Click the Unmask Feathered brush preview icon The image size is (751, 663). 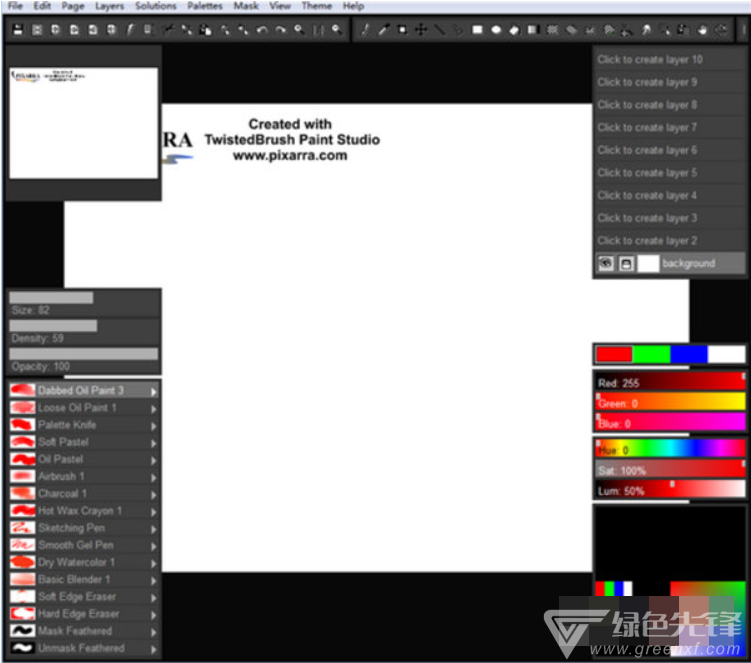pos(23,648)
